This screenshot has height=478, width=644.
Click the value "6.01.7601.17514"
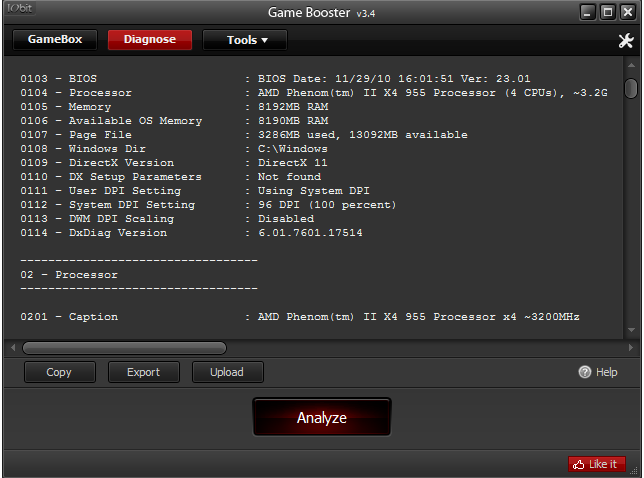pyautogui.click(x=310, y=232)
